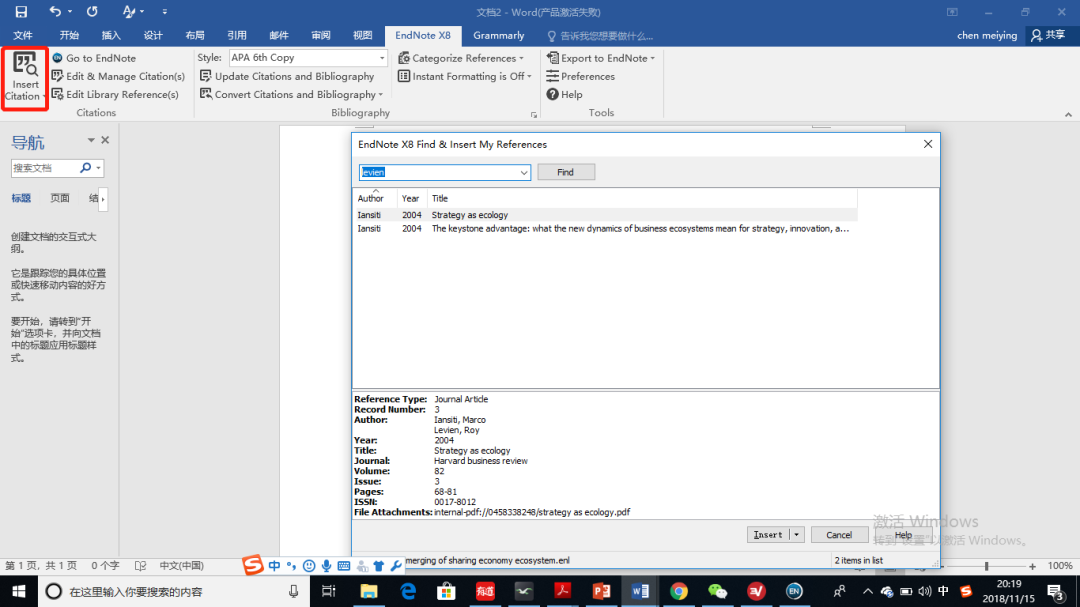Open navigation pane options dropdown
The width and height of the screenshot is (1080, 607).
[91, 140]
